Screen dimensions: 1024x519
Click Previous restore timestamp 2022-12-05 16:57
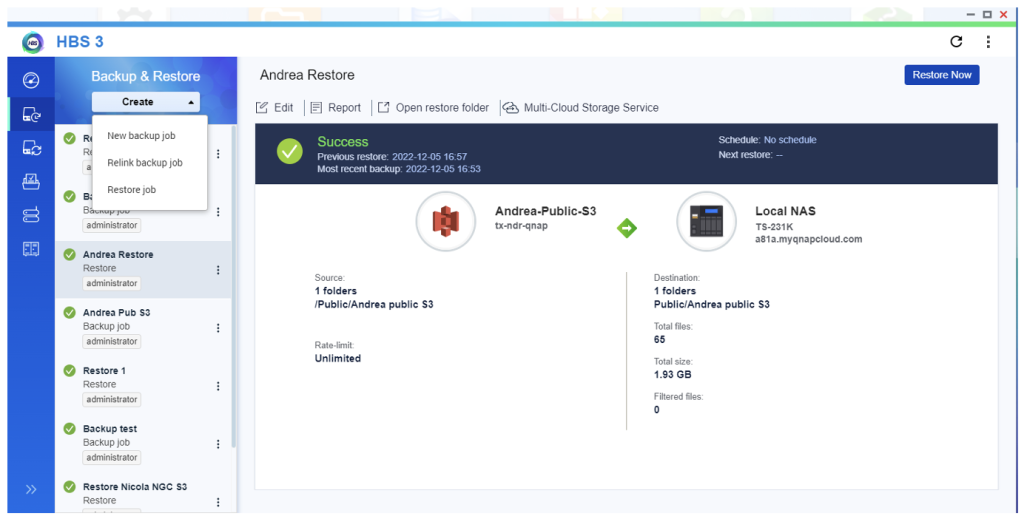[429, 157]
